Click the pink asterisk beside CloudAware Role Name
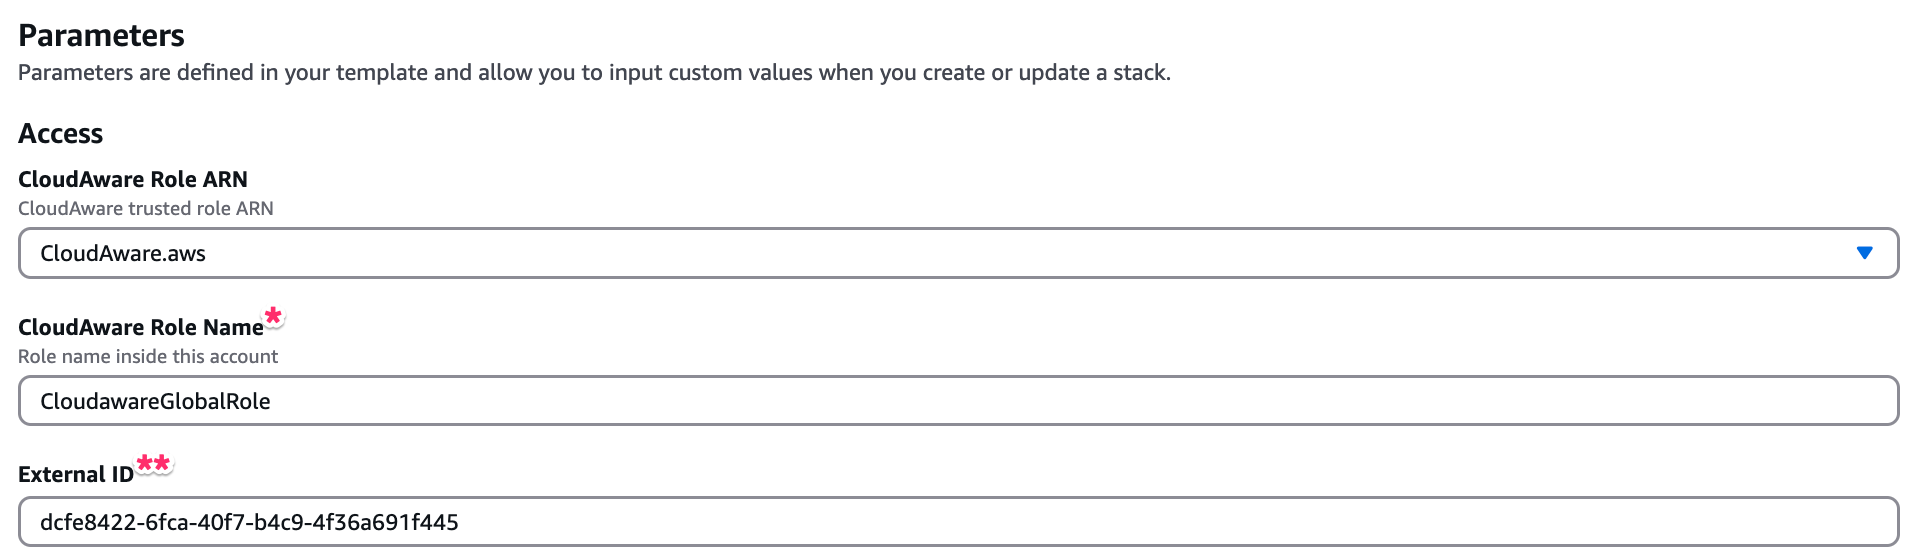 (273, 316)
